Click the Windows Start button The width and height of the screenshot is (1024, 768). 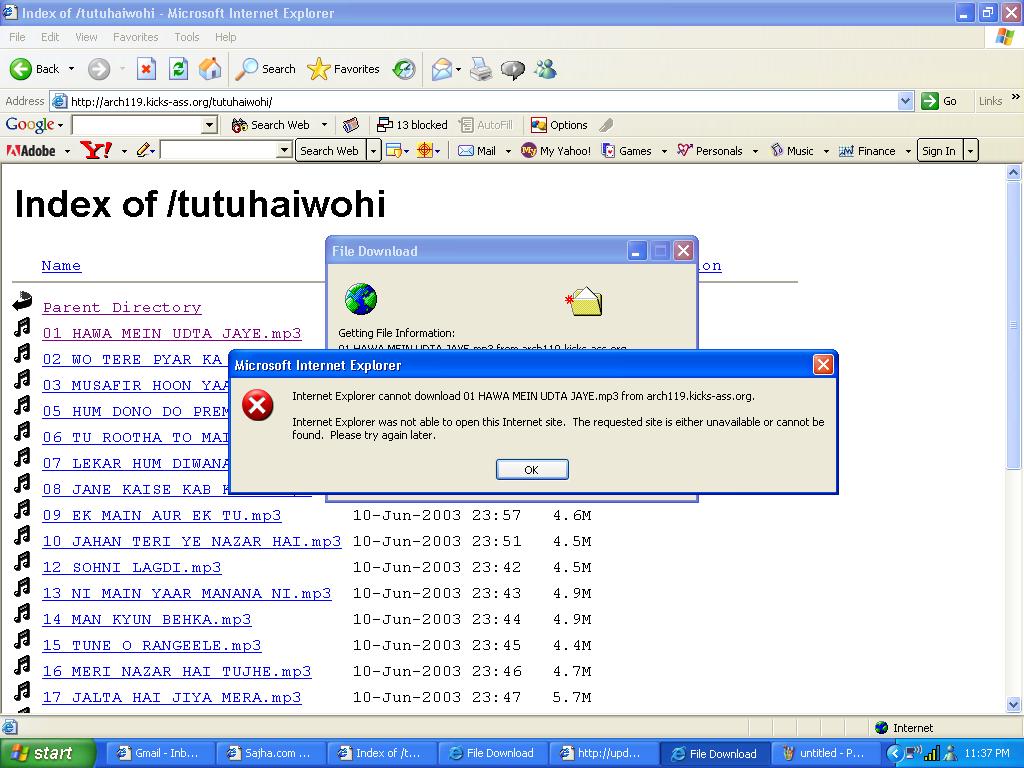47,753
